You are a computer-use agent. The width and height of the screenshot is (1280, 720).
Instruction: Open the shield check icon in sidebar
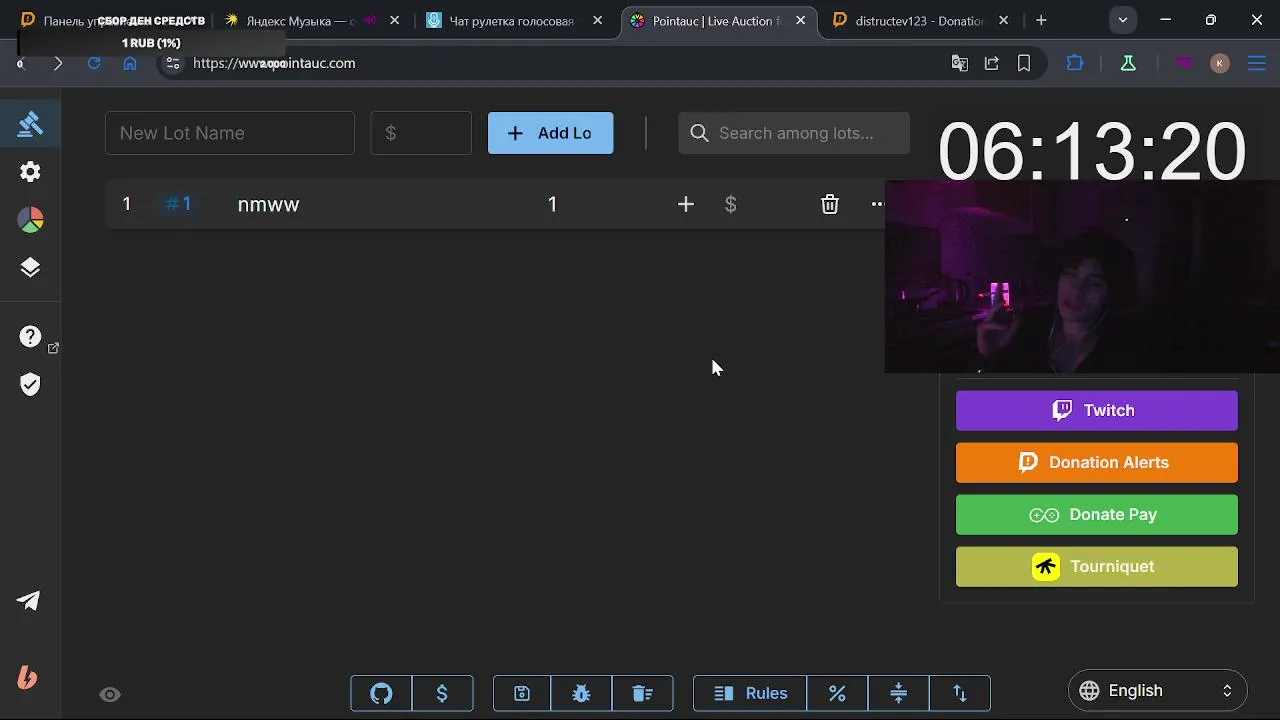click(30, 385)
